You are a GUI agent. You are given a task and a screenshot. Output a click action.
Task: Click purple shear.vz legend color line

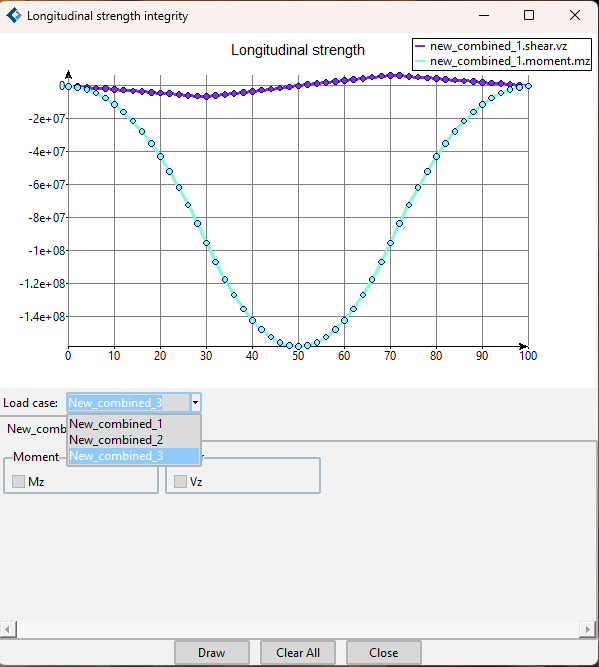(420, 46)
